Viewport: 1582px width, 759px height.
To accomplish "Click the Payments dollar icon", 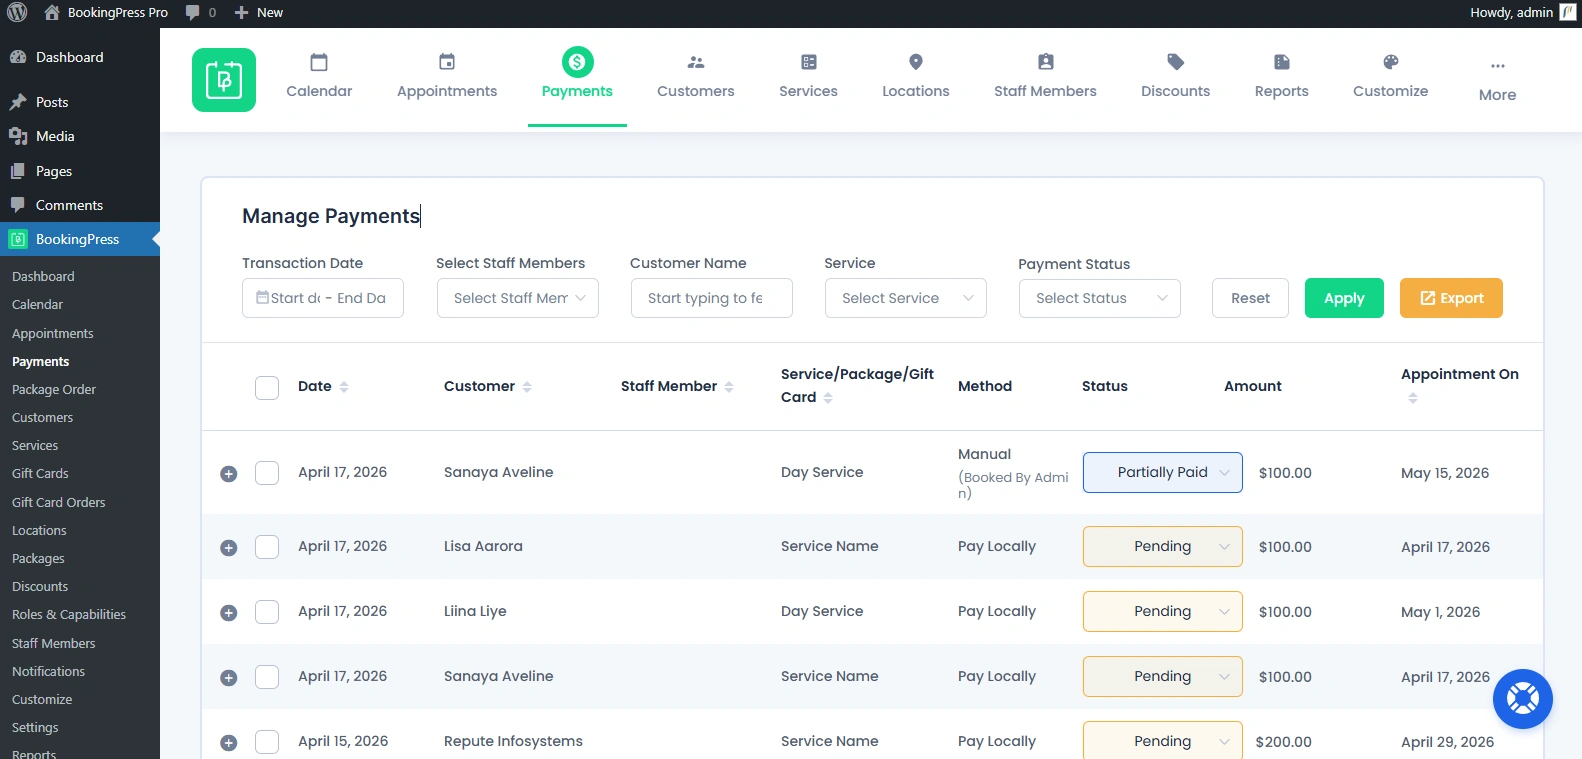I will pyautogui.click(x=577, y=62).
